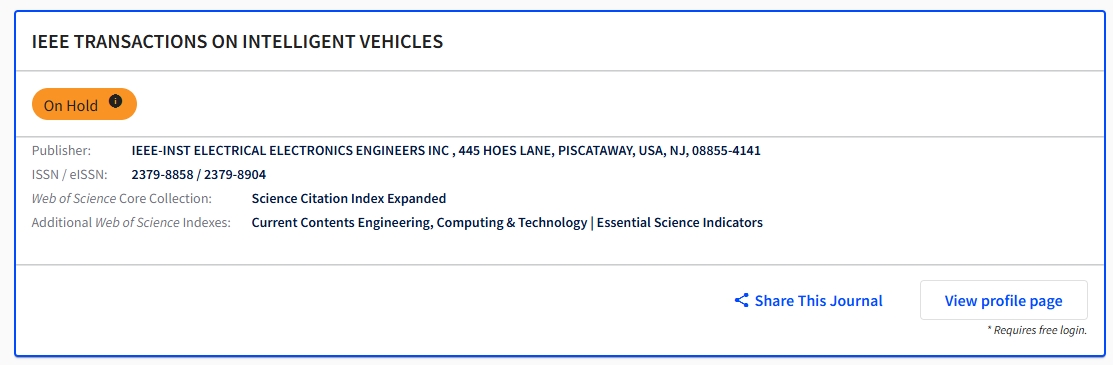Viewport: 1113px width, 365px height.
Task: Click the Web of Science Core Collection label
Action: [121, 198]
